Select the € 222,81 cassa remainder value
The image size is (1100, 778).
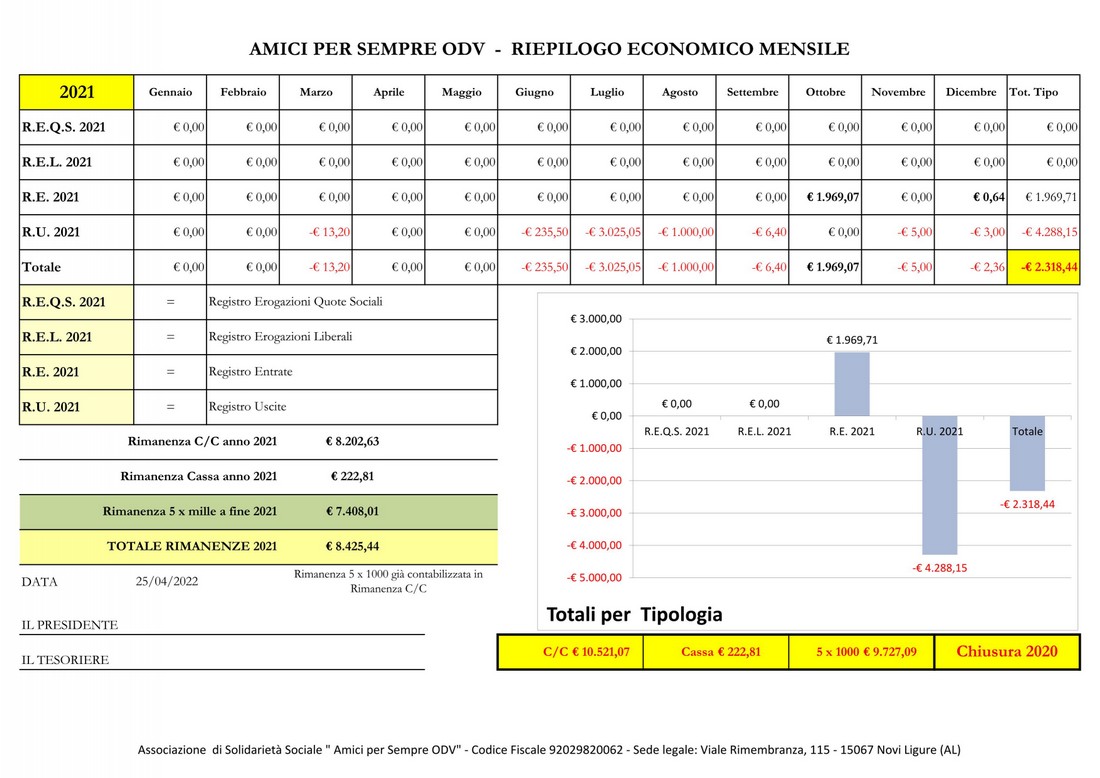(352, 476)
